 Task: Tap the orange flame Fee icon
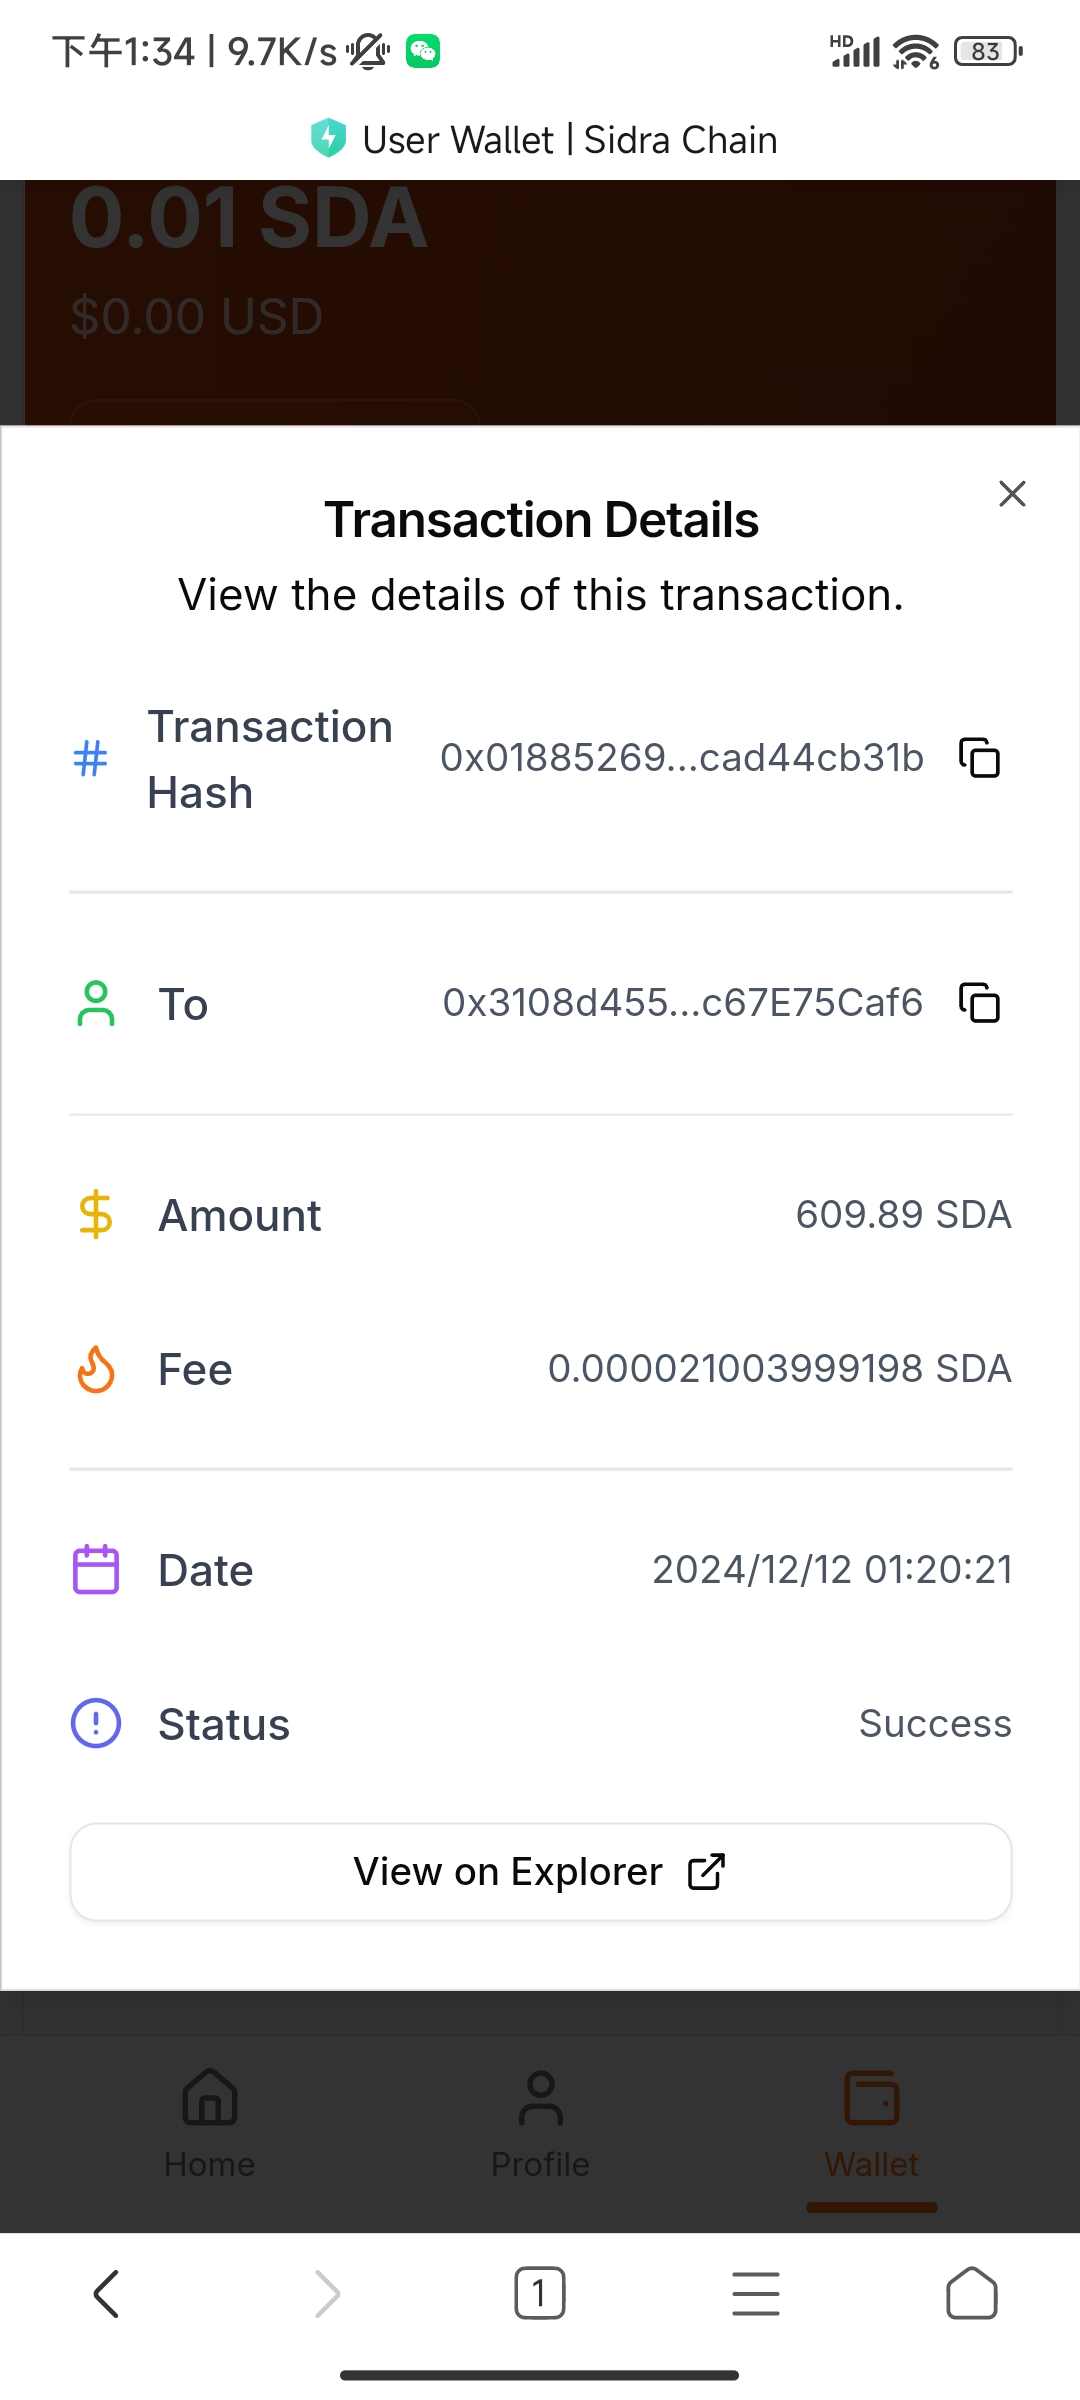[96, 1369]
